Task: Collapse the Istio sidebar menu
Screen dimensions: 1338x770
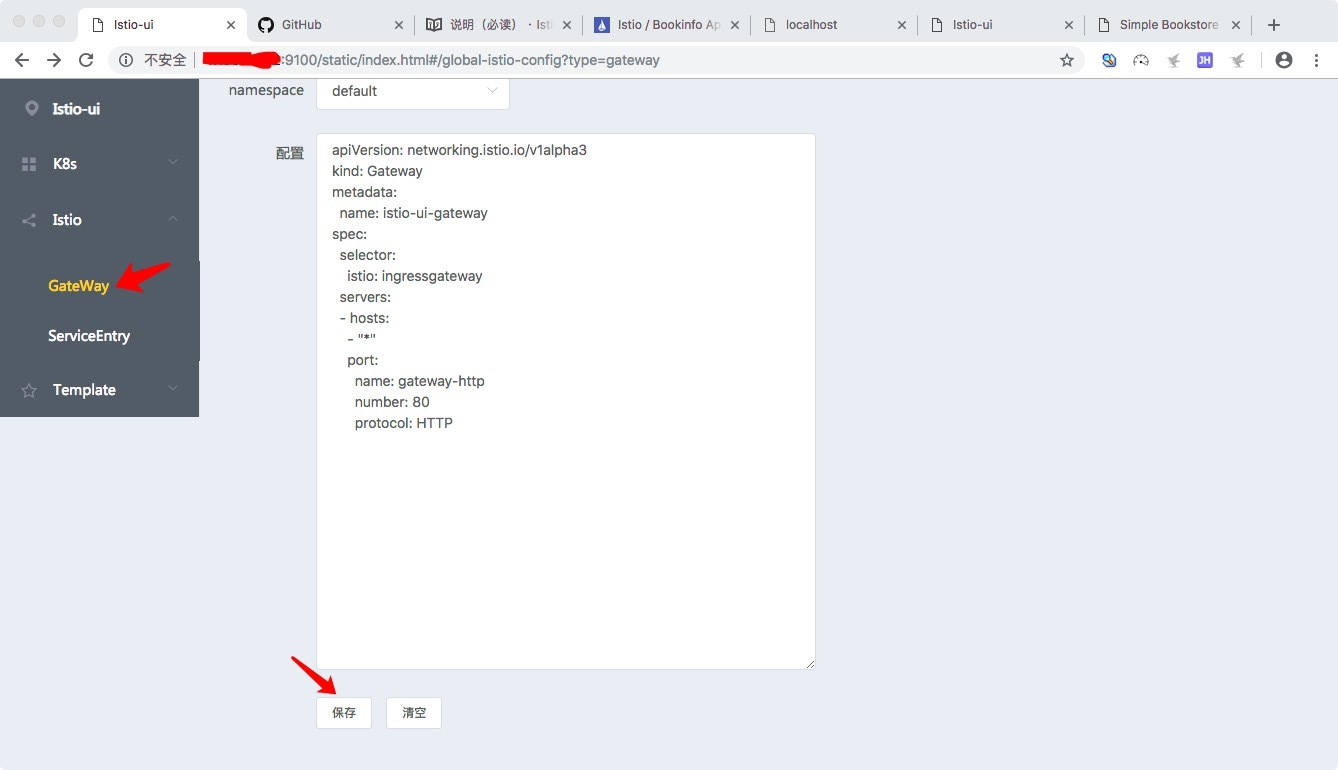Action: 100,220
